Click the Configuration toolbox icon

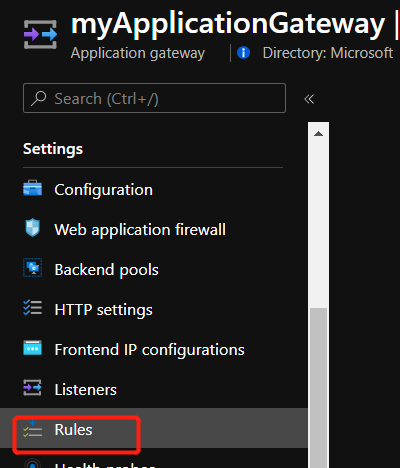tap(32, 188)
